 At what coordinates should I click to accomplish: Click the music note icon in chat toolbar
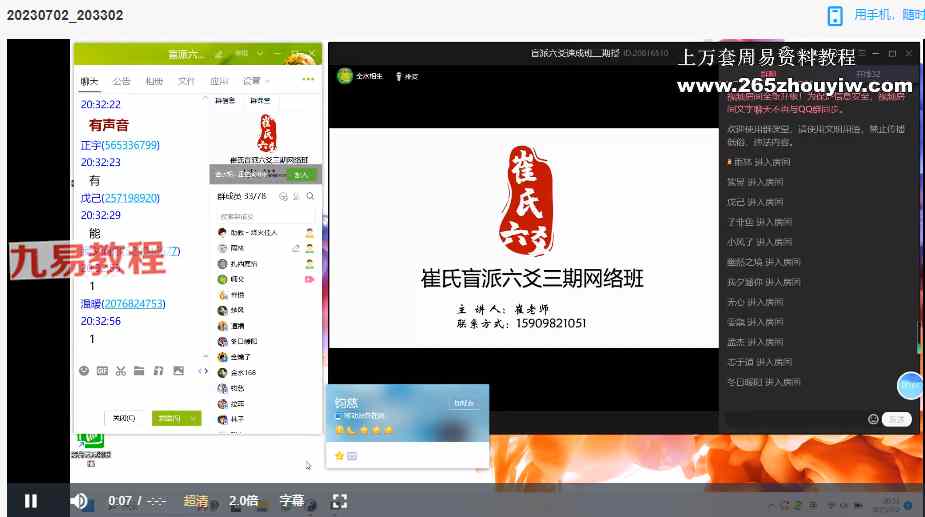pos(158,371)
